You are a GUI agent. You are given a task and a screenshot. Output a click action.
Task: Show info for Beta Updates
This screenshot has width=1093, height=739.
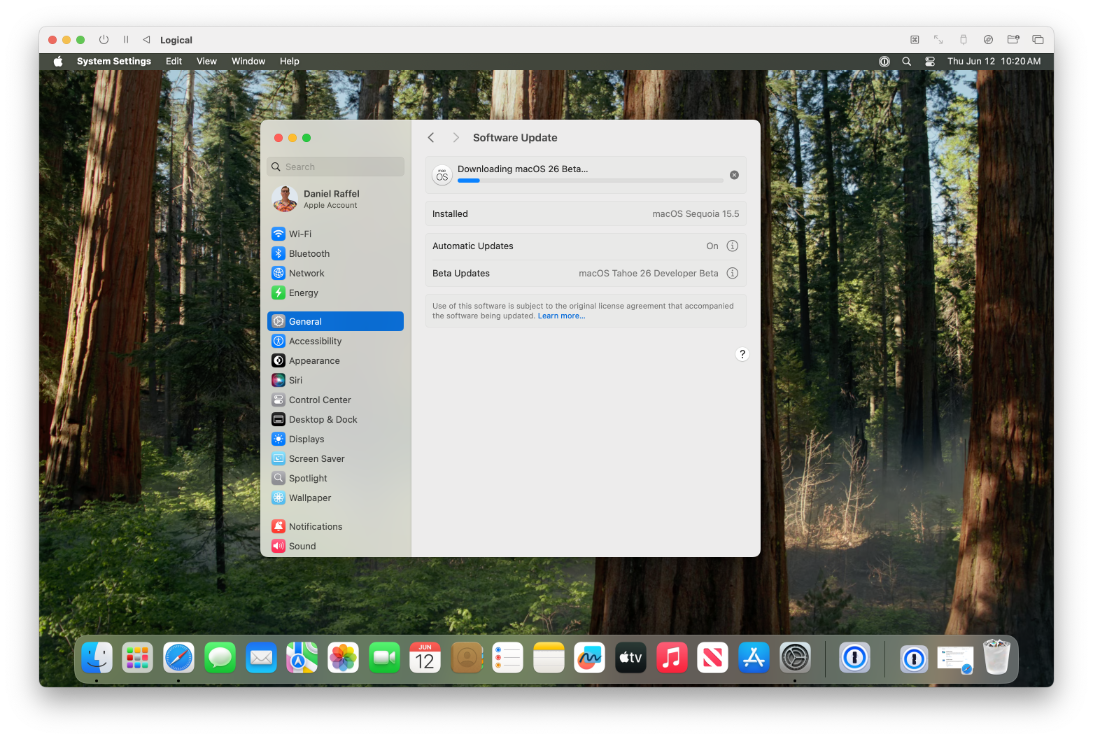732,273
